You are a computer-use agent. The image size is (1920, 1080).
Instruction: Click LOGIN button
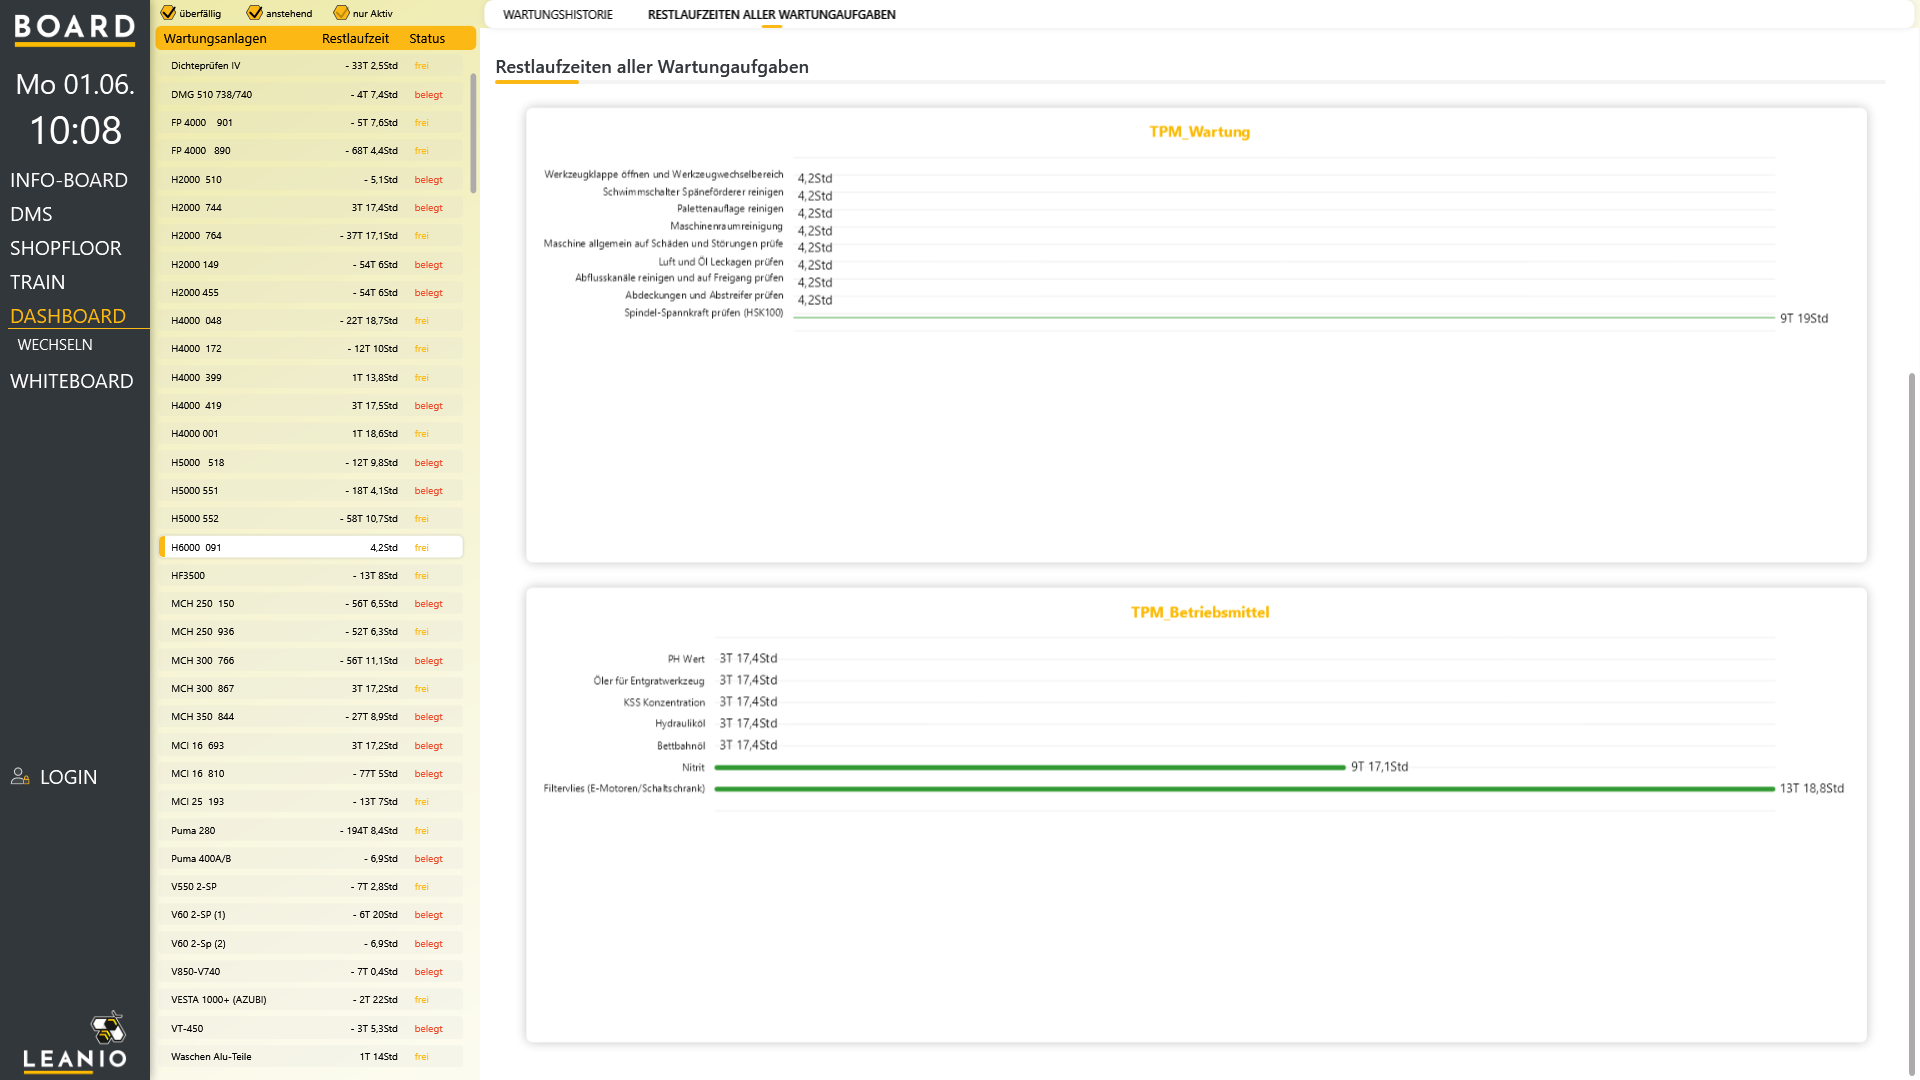pyautogui.click(x=68, y=777)
